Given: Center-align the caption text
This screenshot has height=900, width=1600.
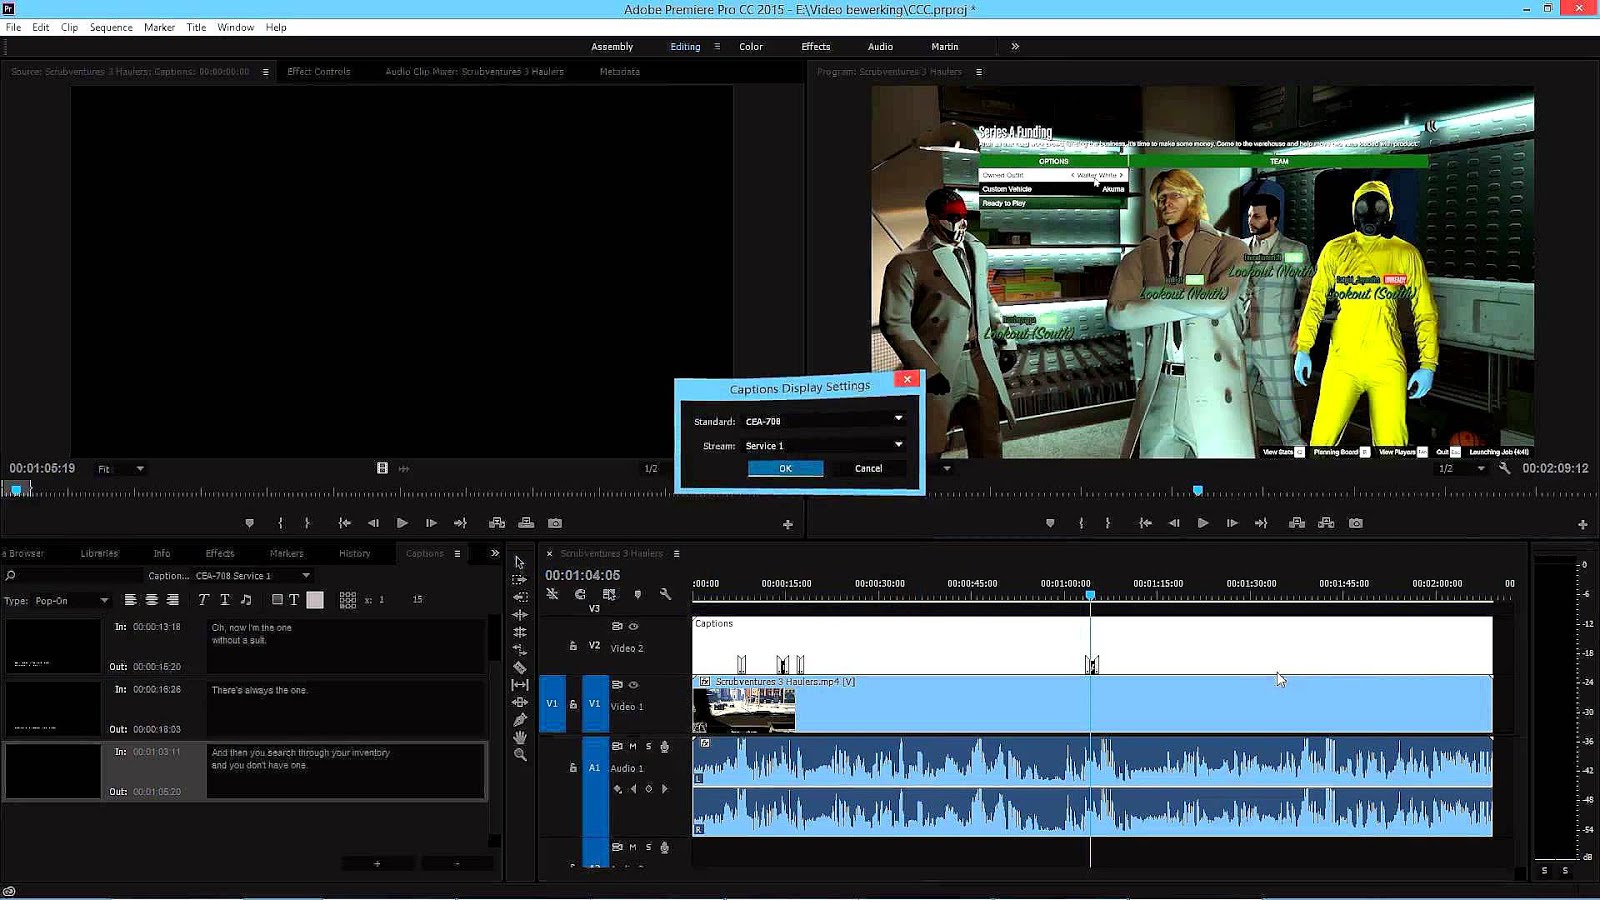Looking at the screenshot, I should (x=151, y=600).
